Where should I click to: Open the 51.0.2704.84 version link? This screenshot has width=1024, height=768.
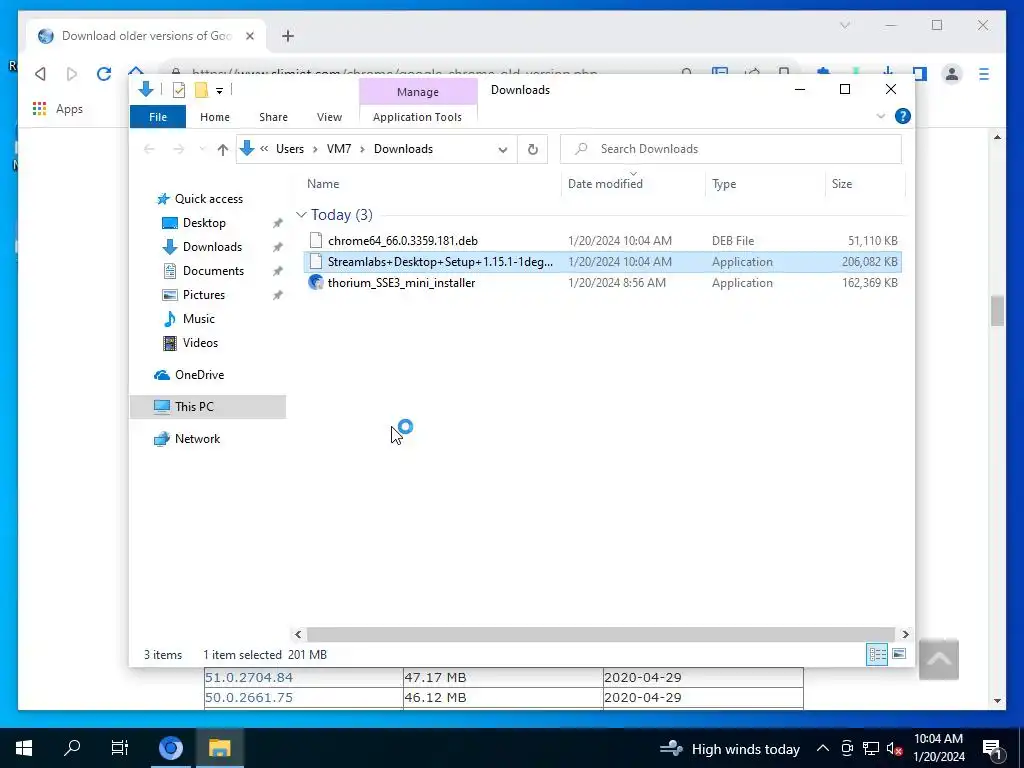pos(249,677)
